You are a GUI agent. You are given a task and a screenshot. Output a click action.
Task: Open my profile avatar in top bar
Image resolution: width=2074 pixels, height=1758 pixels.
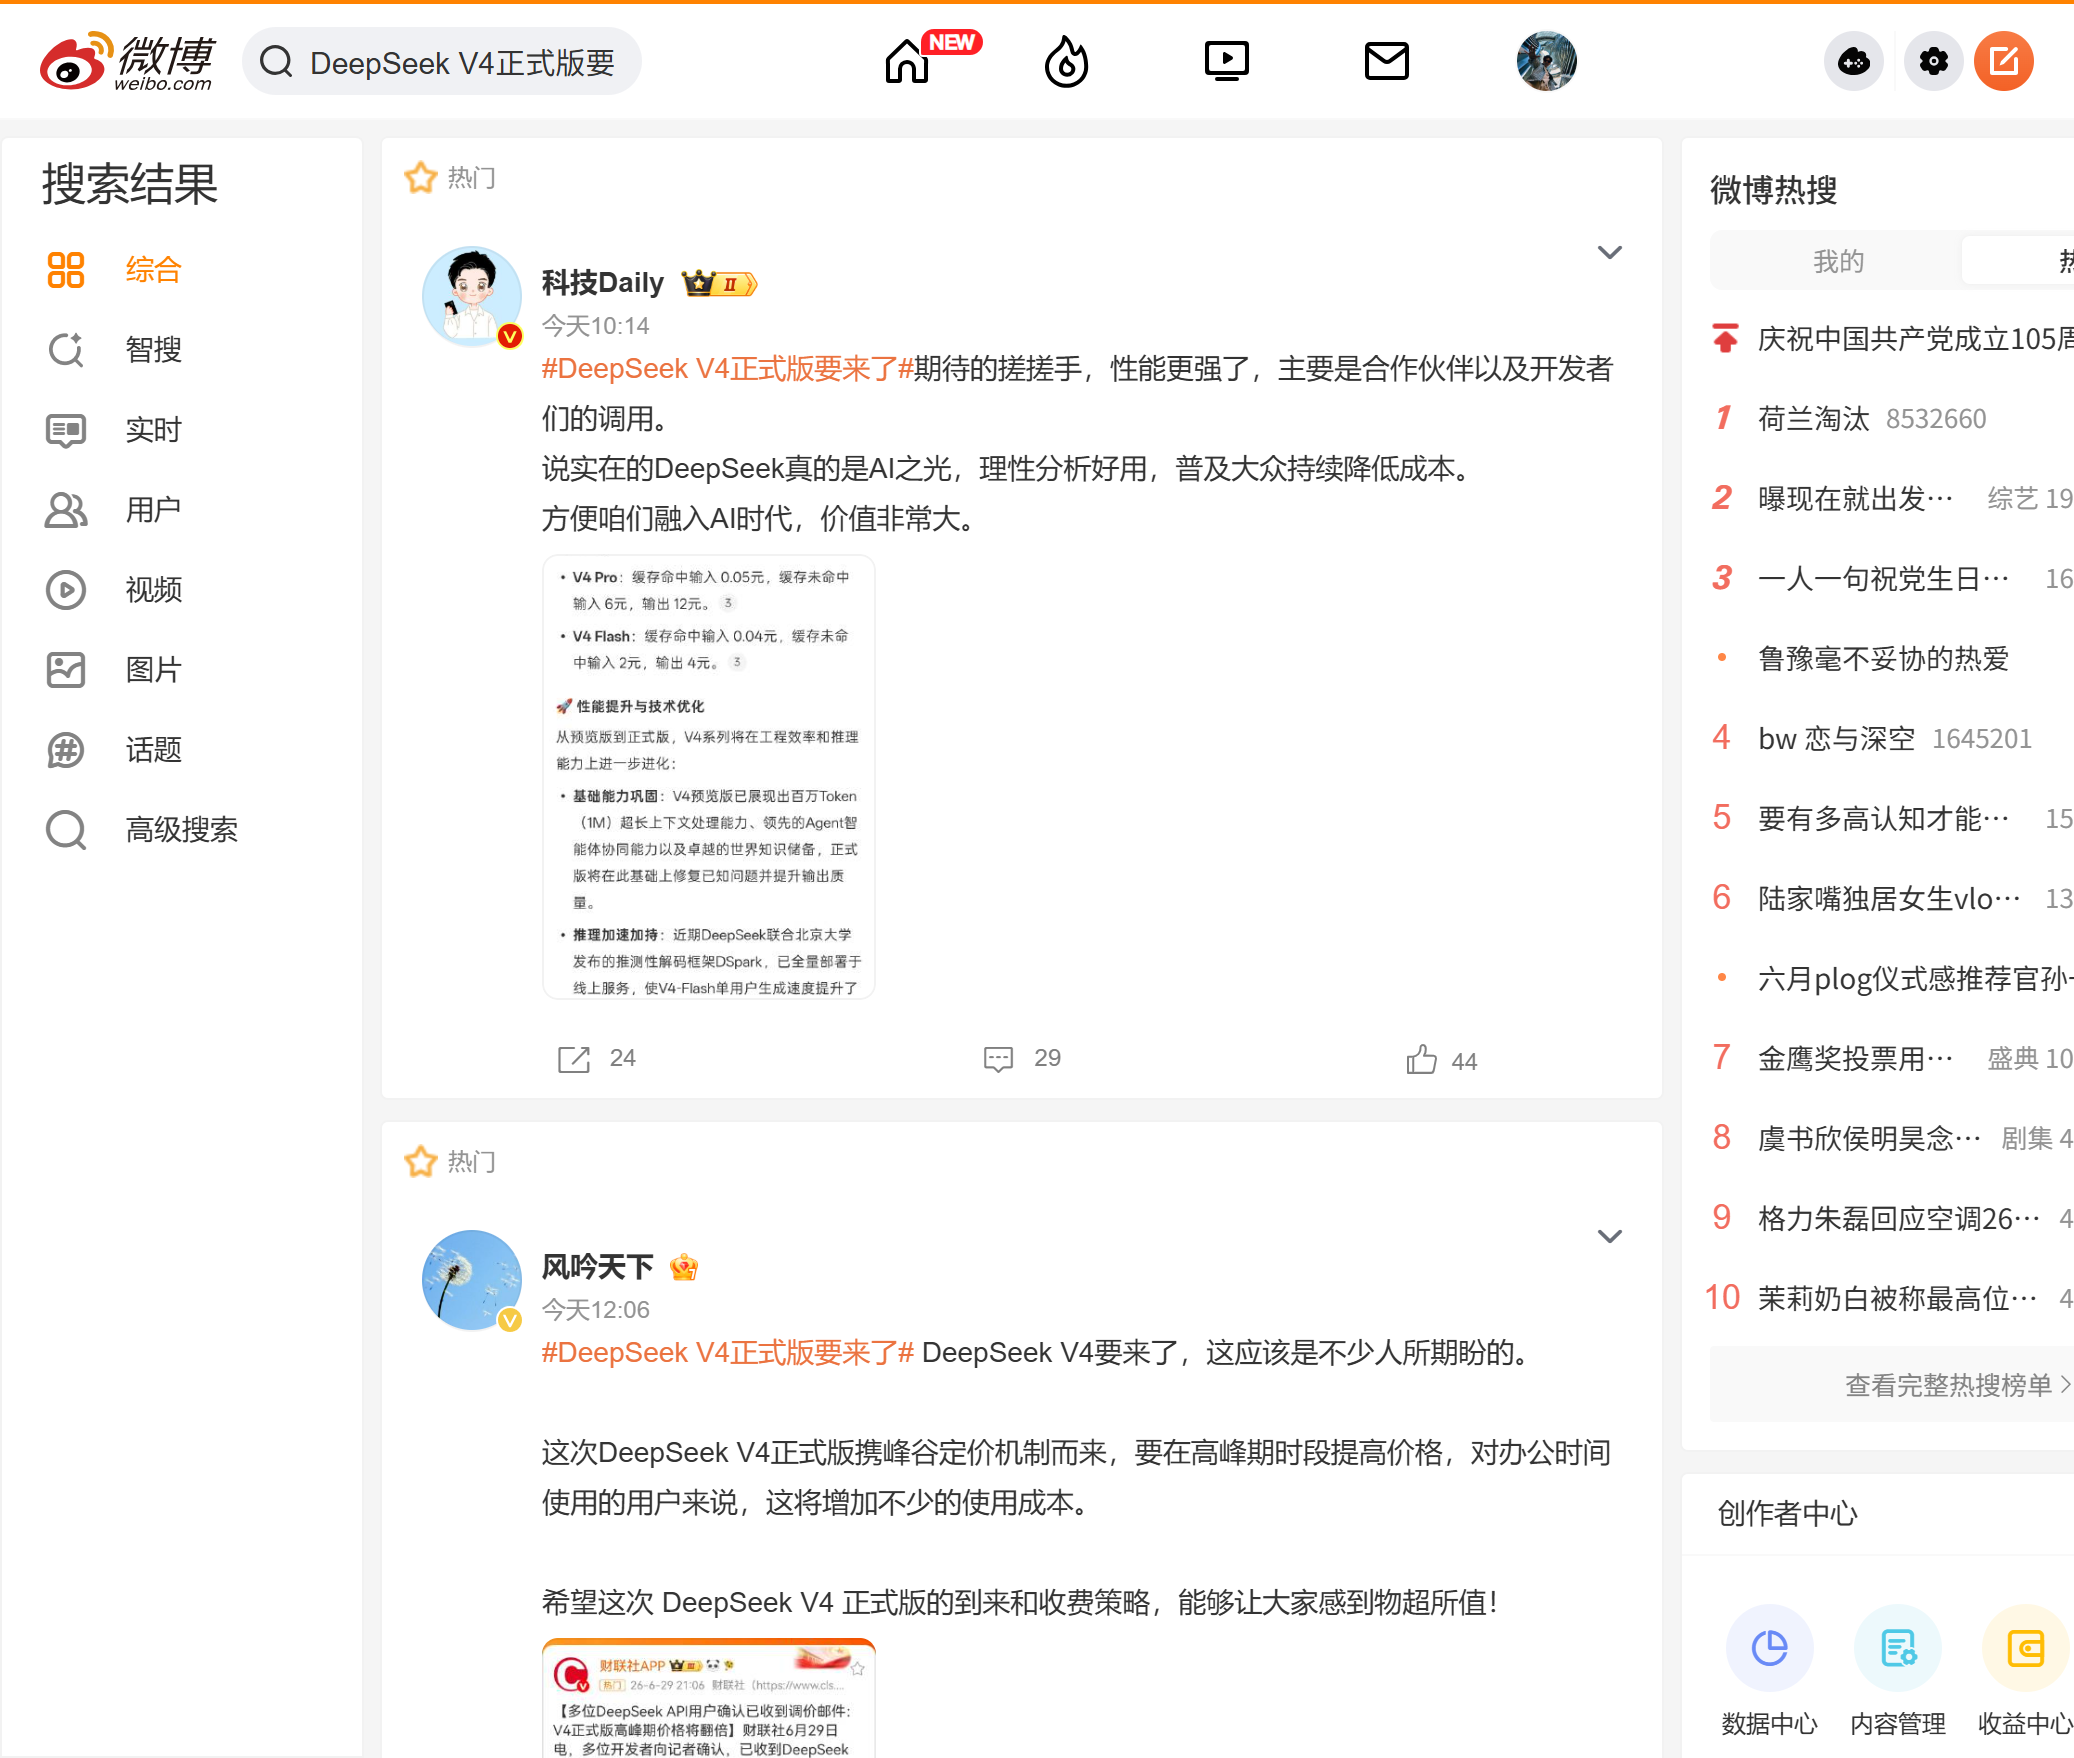tap(1546, 62)
